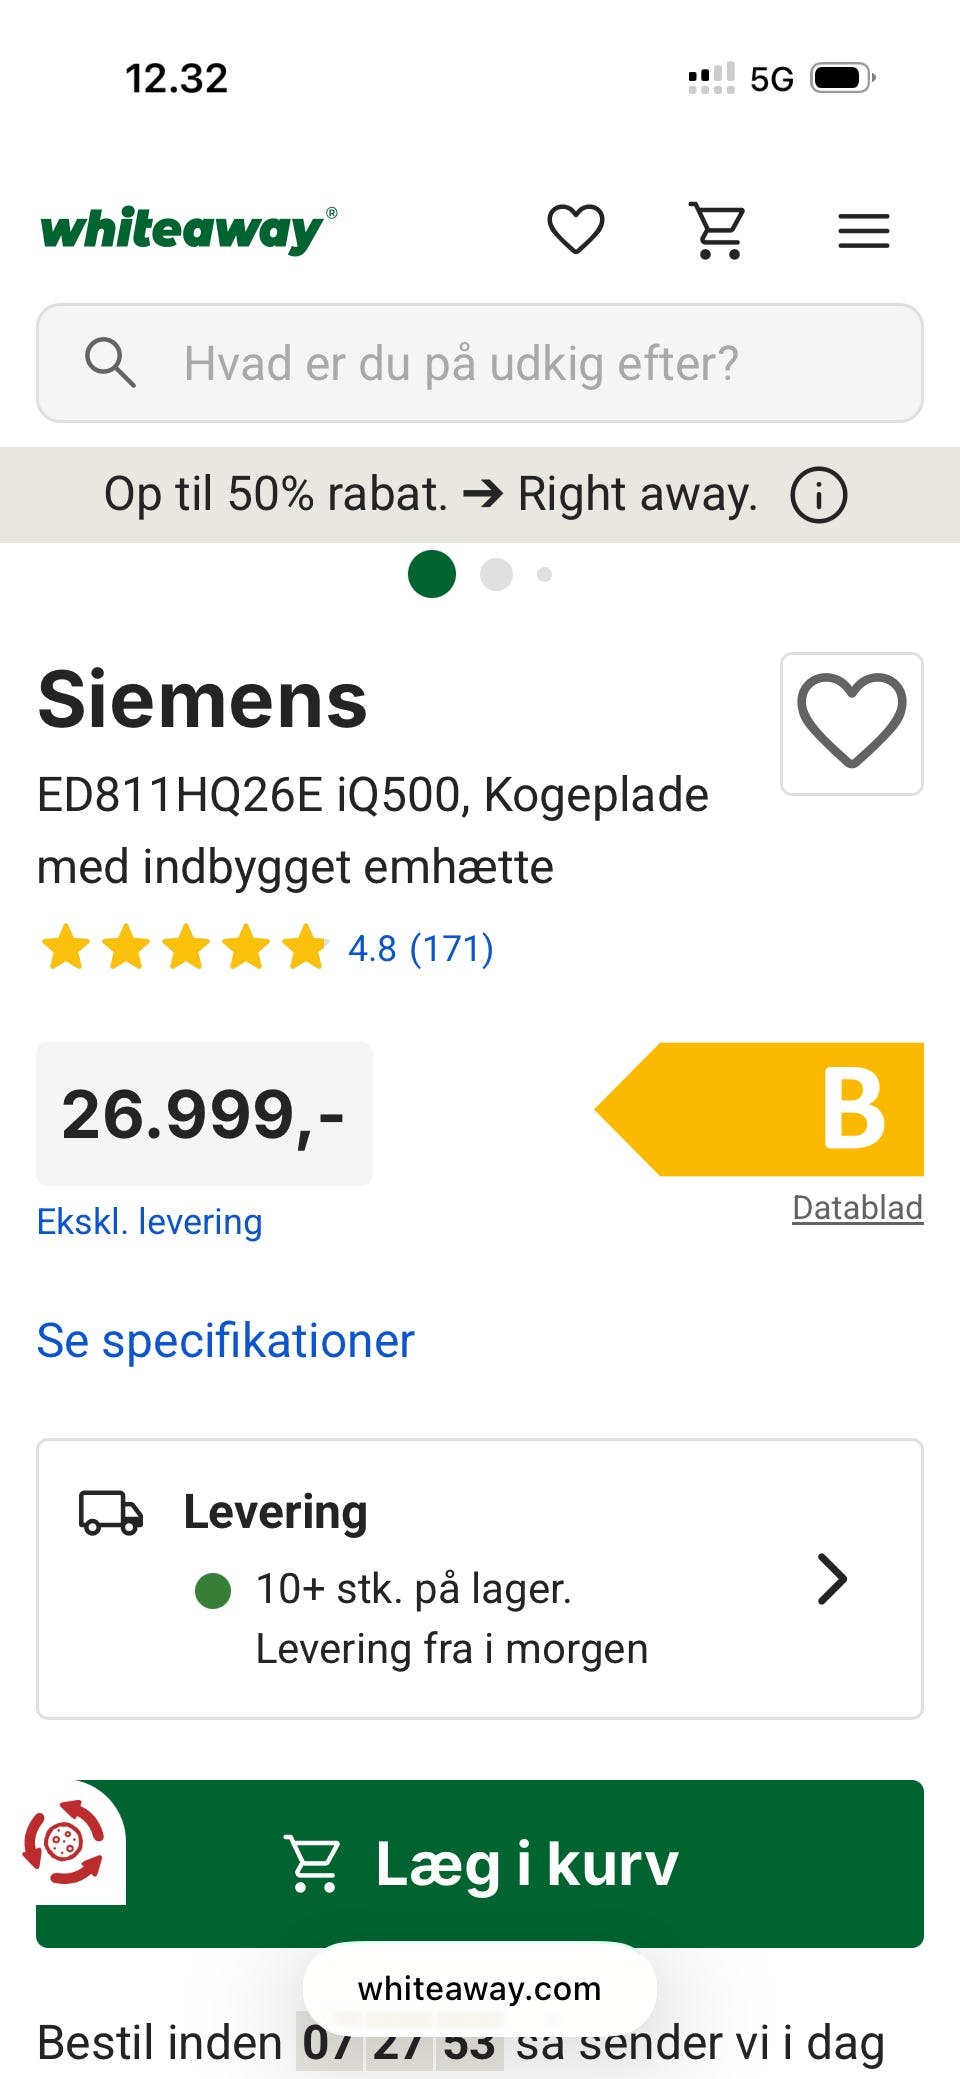Go to third banner carousel dot
Viewport: 960px width, 2079px height.
tap(544, 574)
